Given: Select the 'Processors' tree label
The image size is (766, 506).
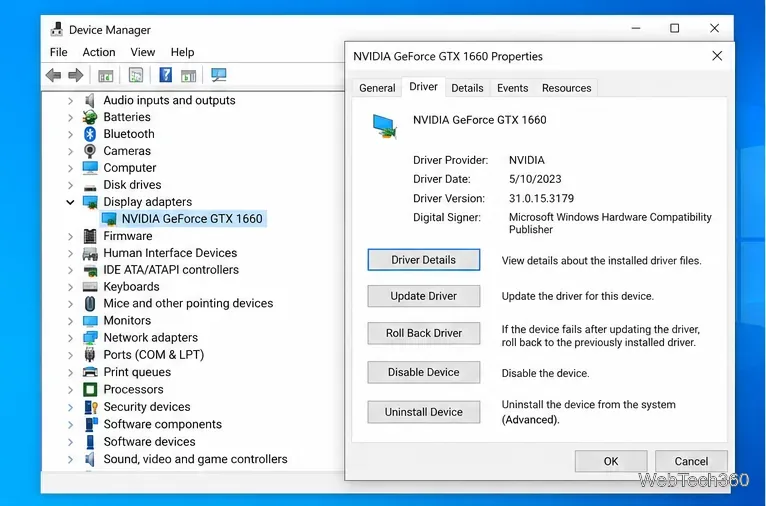Looking at the screenshot, I should click(133, 389).
